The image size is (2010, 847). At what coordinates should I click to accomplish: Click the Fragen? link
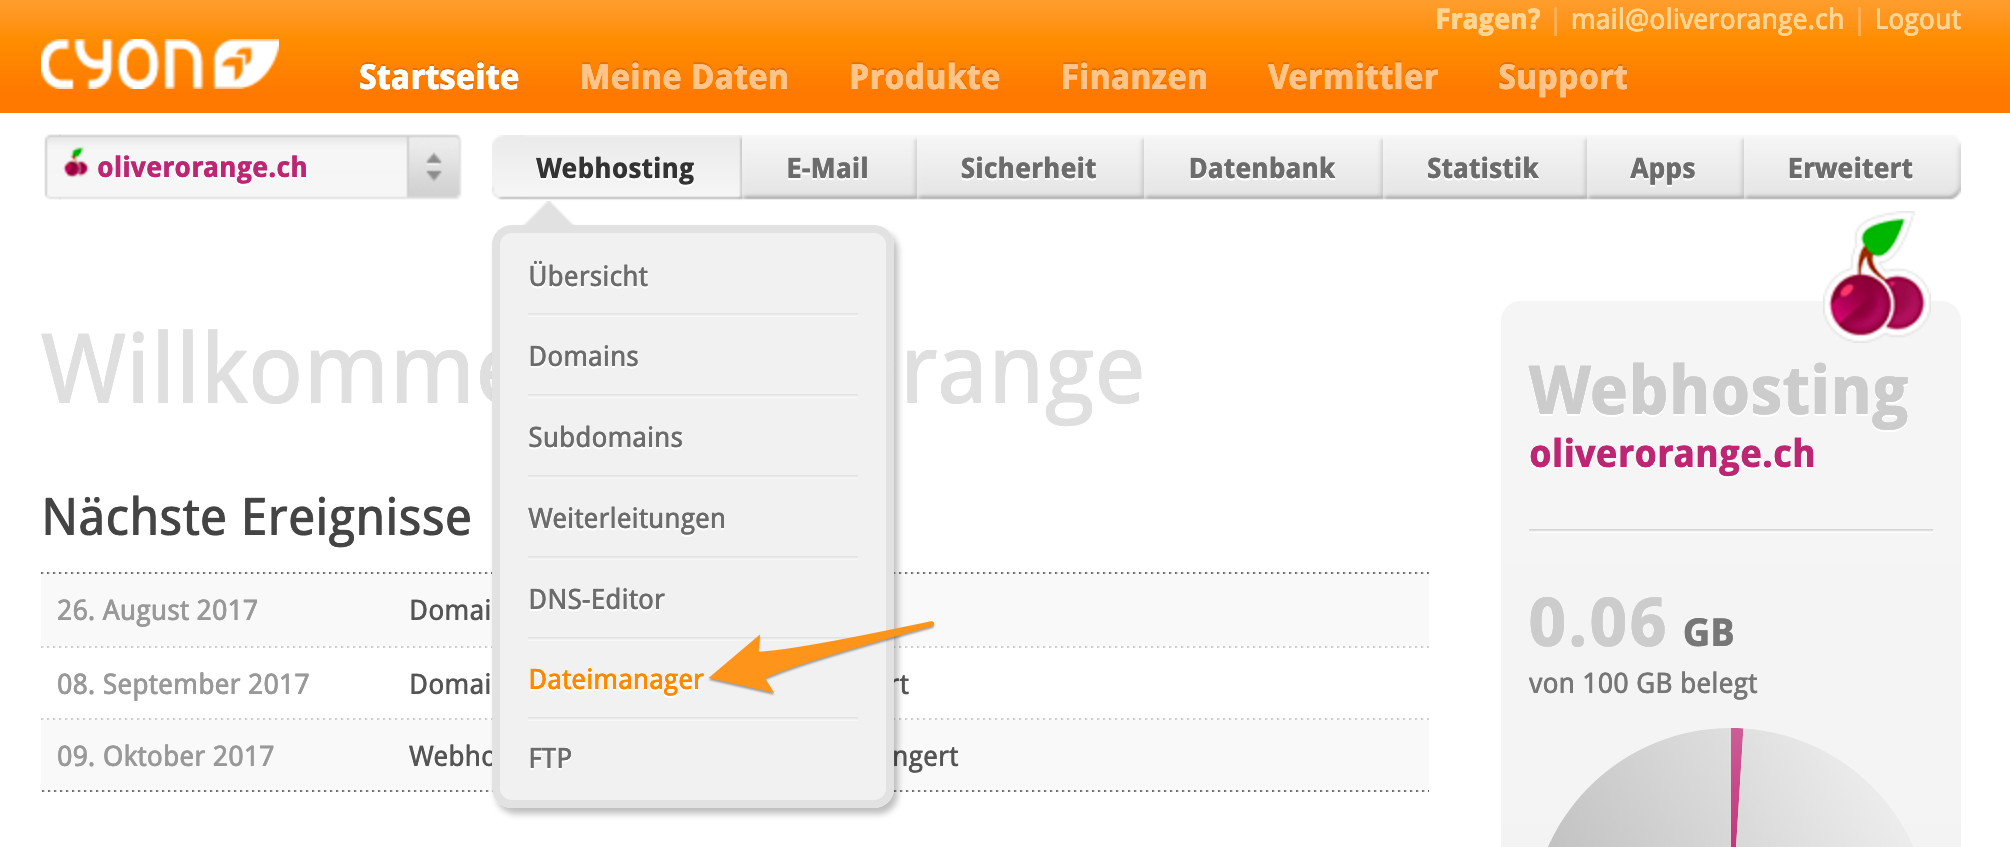coord(1488,19)
